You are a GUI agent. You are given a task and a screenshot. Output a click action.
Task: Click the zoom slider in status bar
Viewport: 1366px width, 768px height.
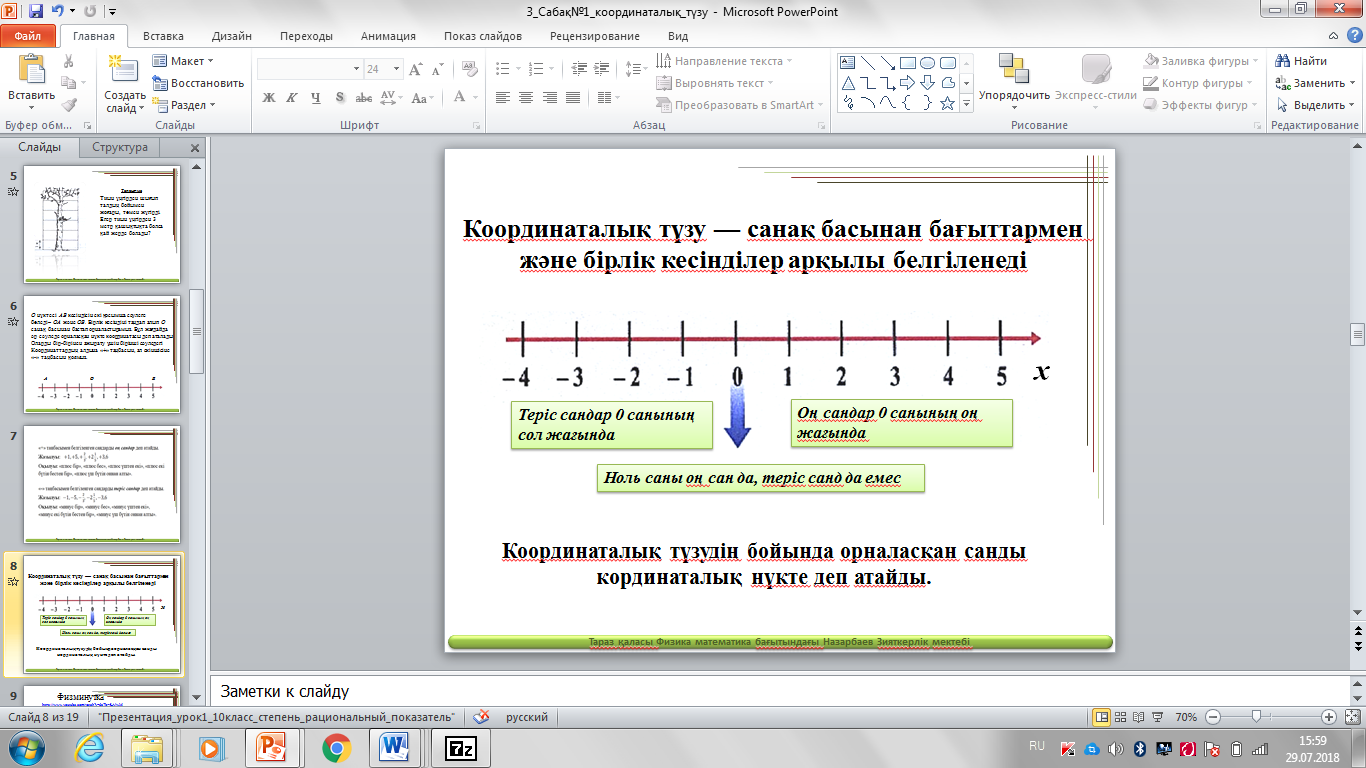(1256, 717)
